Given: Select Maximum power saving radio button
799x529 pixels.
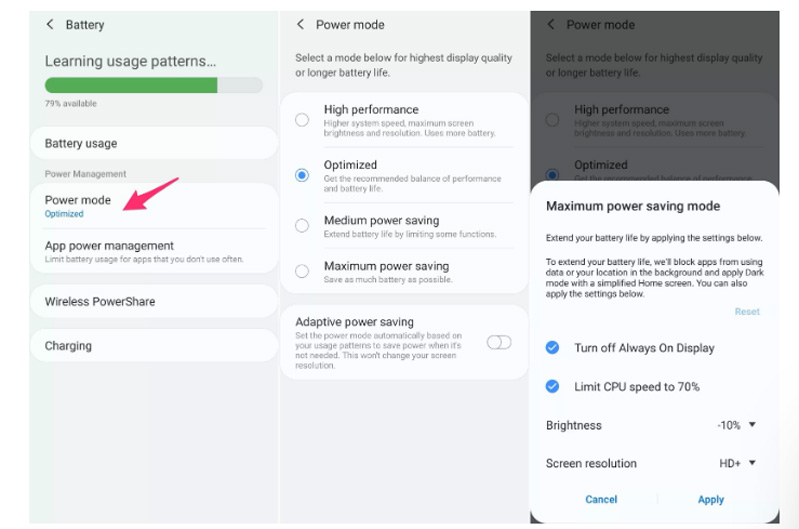Looking at the screenshot, I should tap(302, 271).
